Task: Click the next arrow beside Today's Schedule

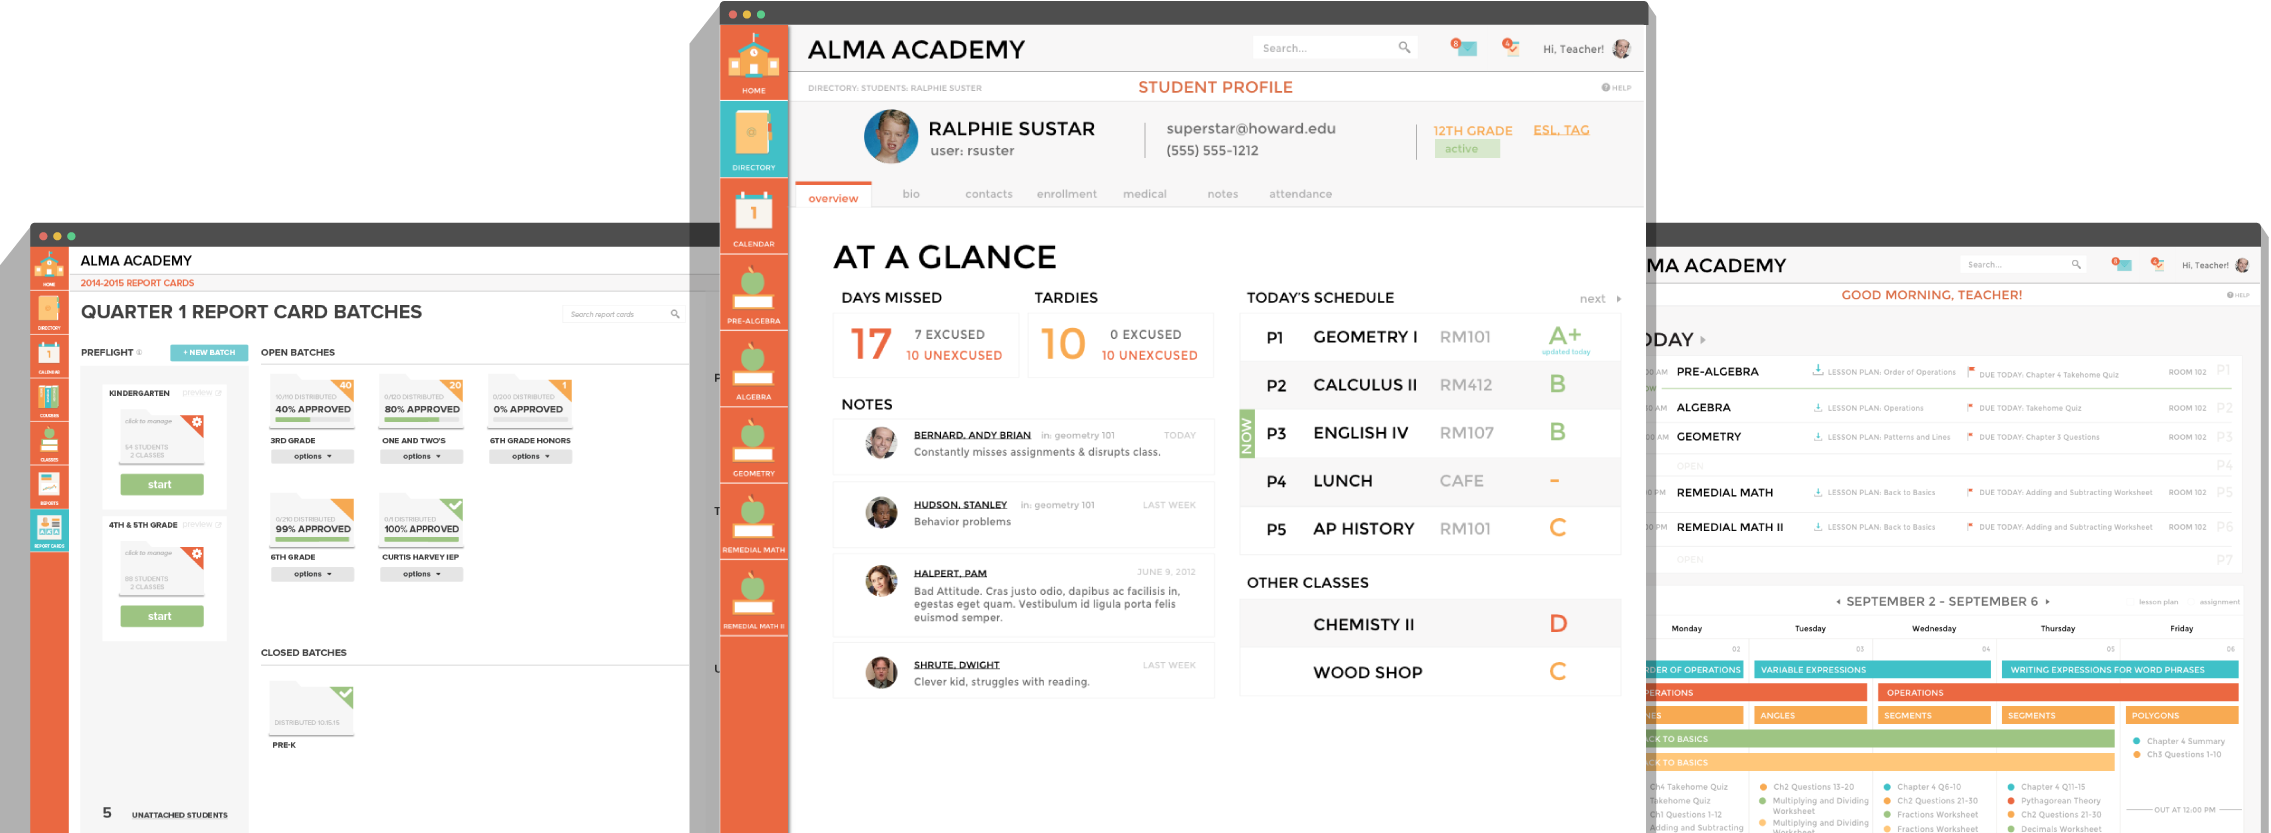Action: click(x=1619, y=299)
